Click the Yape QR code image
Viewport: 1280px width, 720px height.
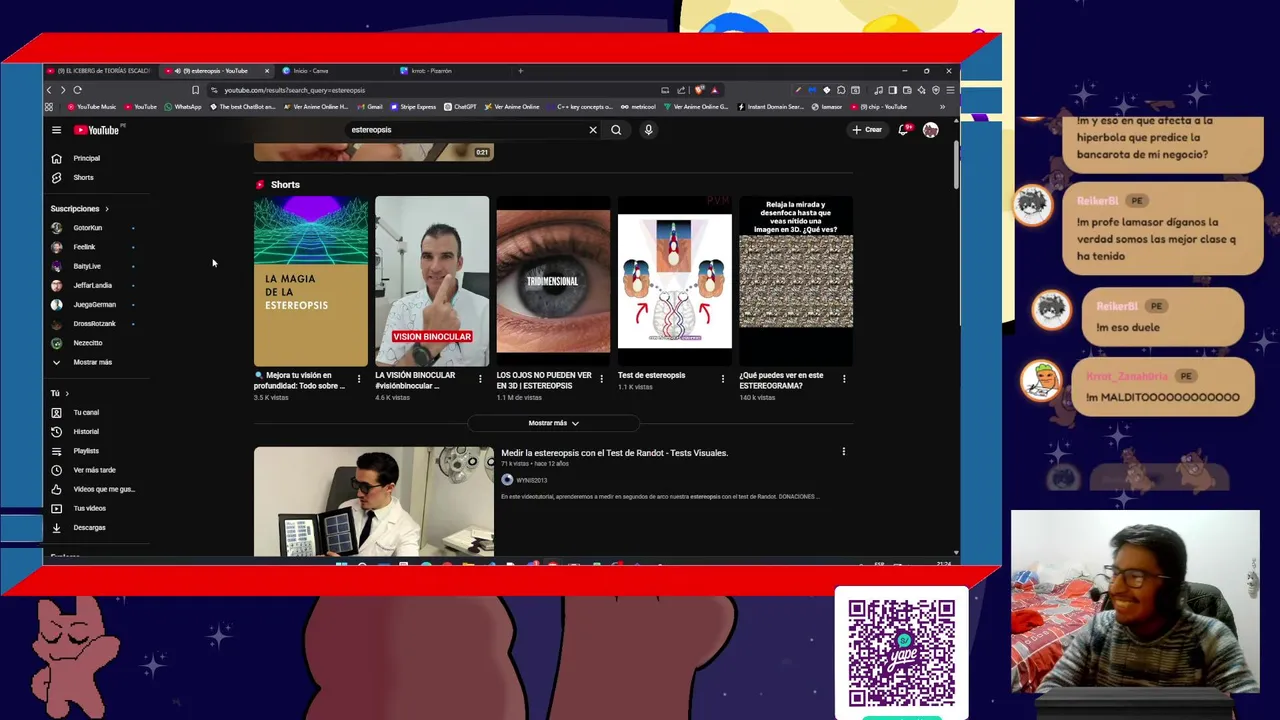902,654
